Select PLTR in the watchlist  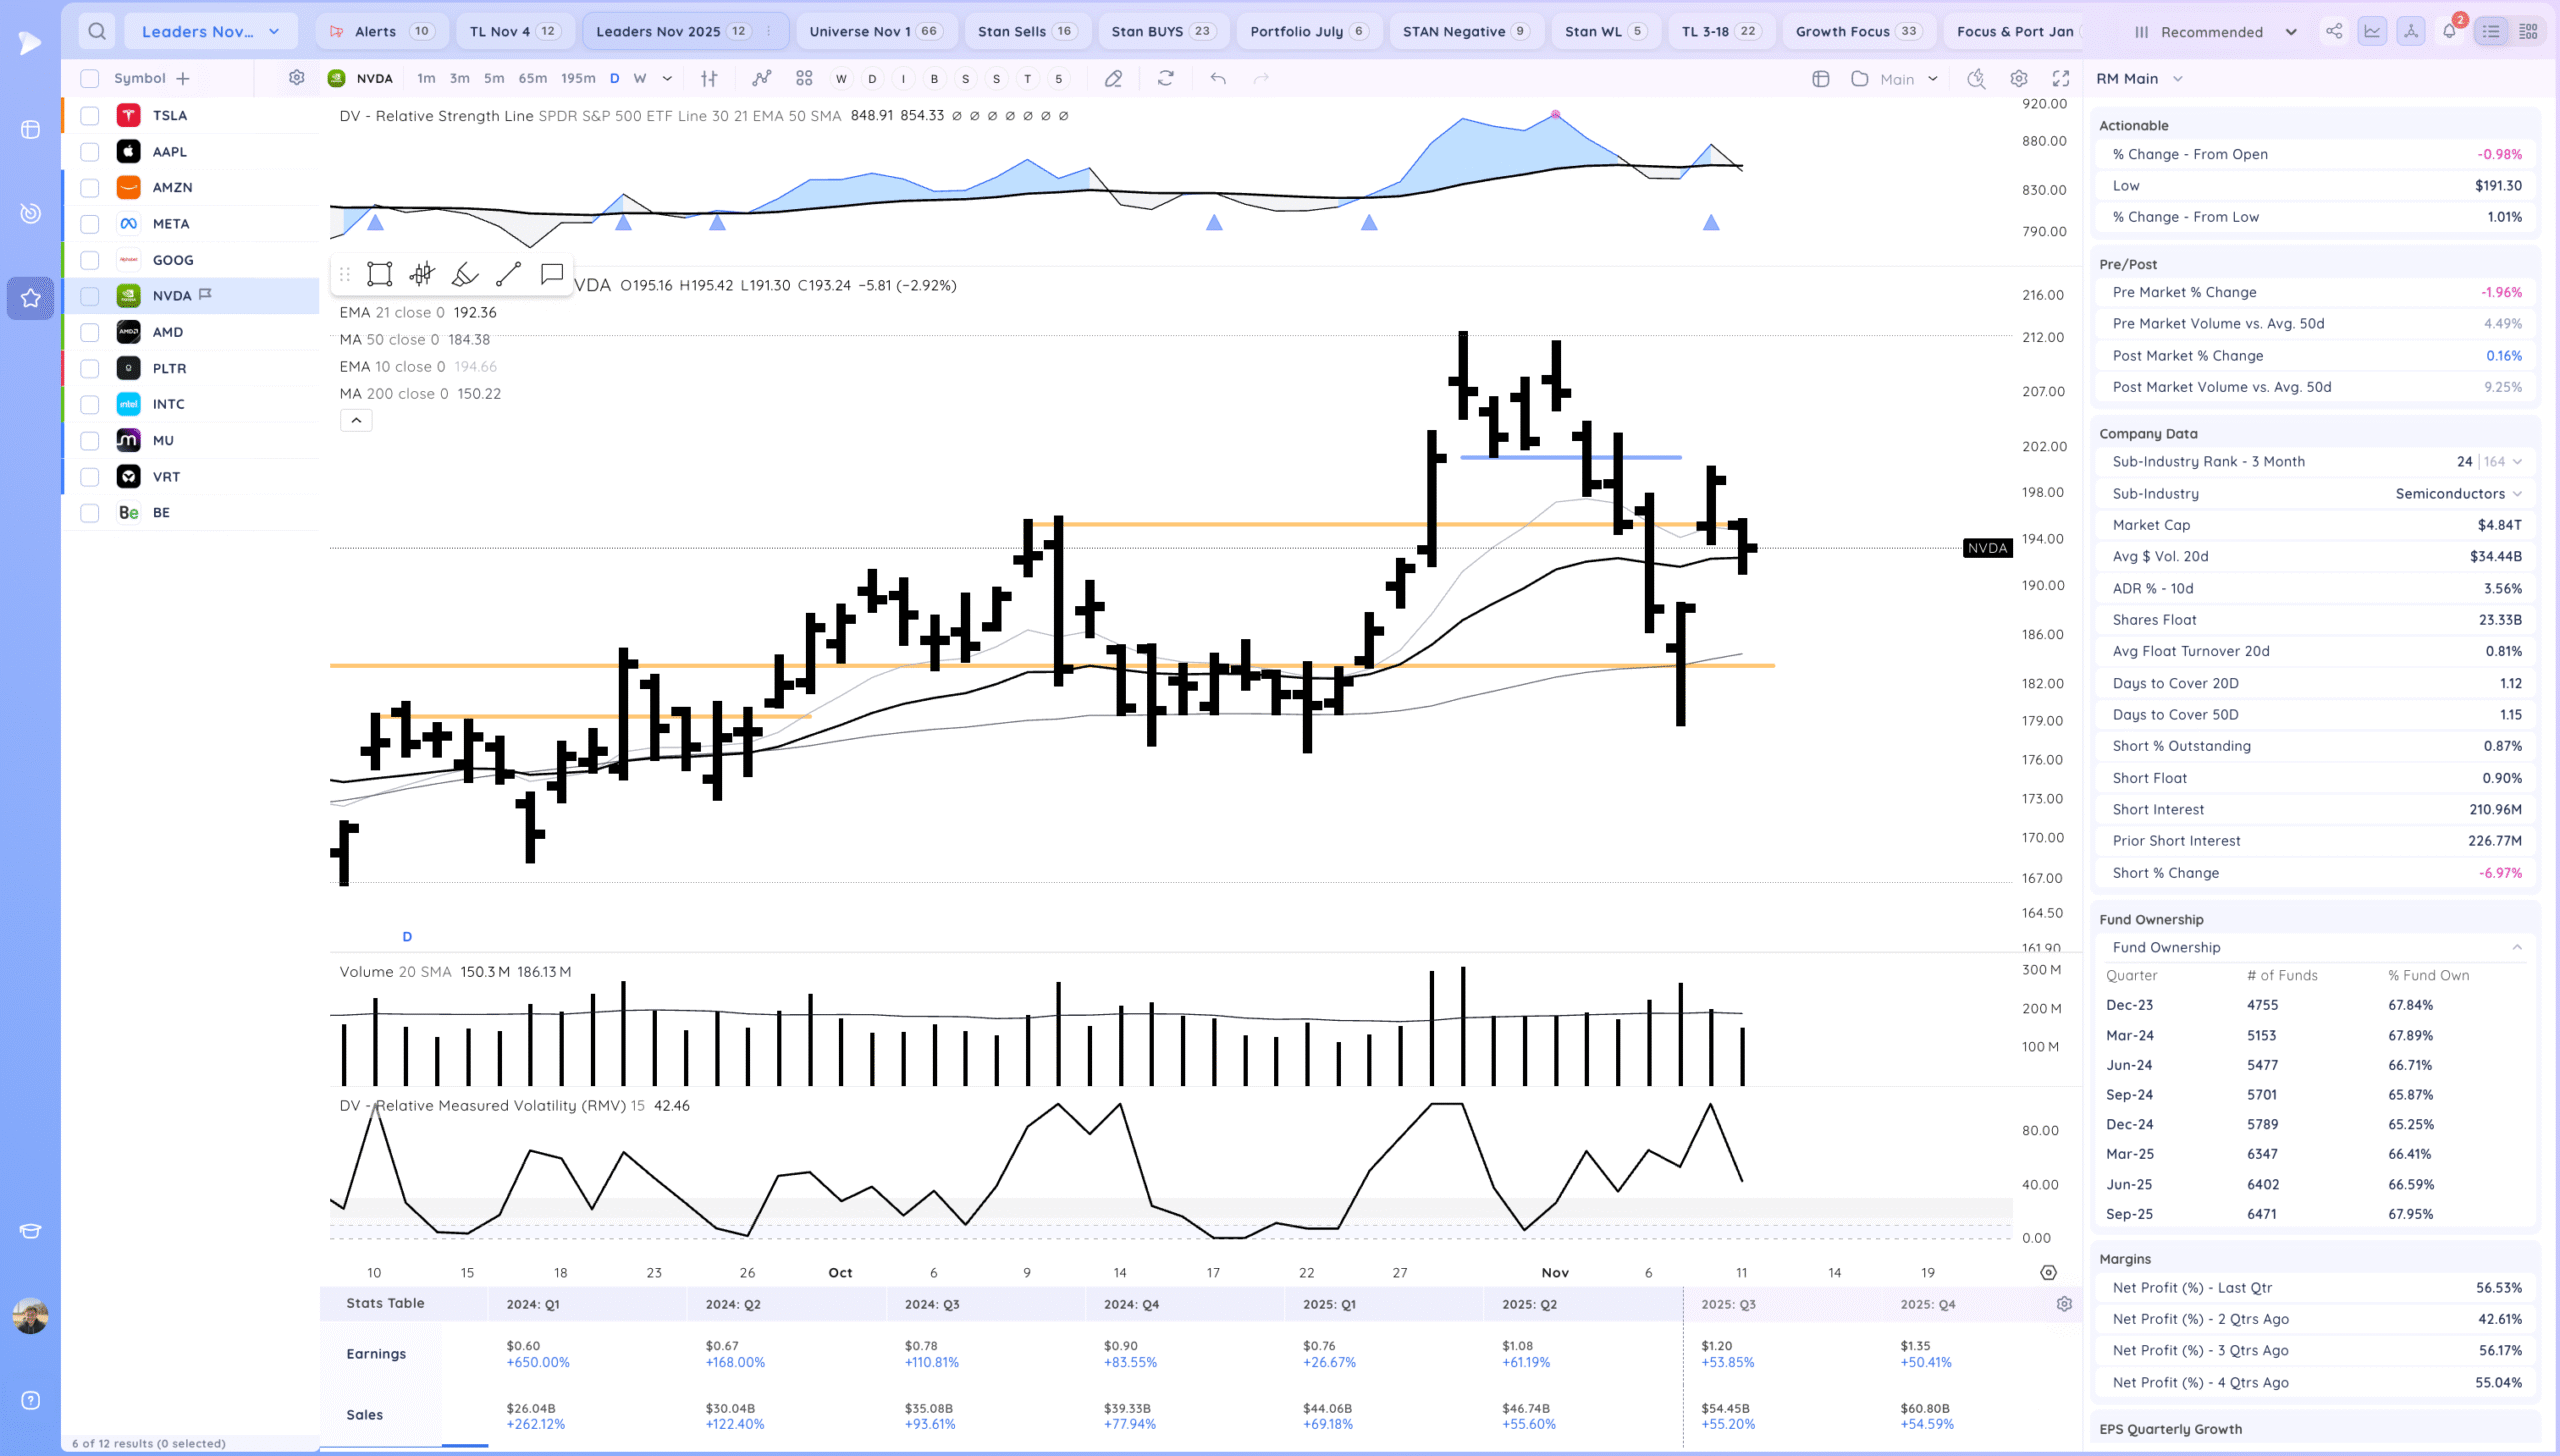pyautogui.click(x=170, y=368)
